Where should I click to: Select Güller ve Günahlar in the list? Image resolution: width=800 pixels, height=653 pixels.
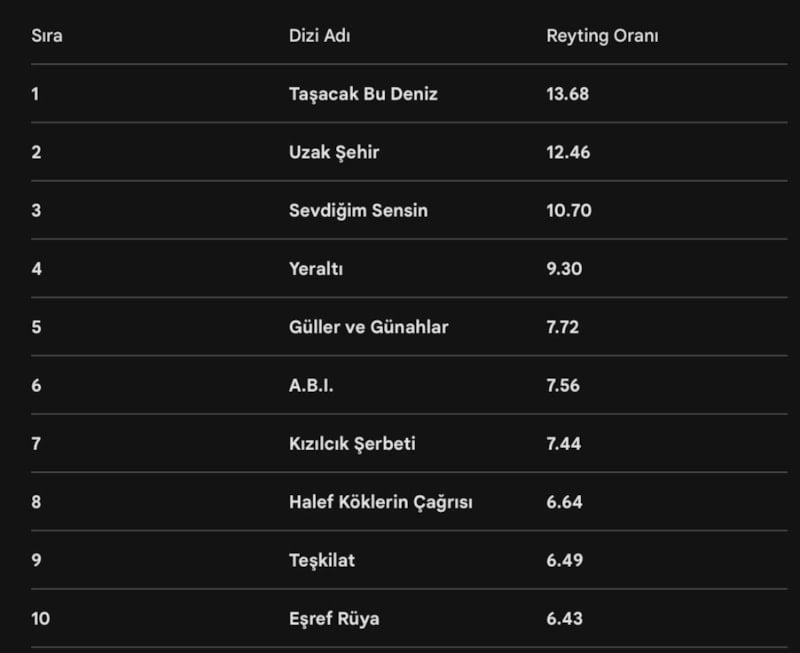point(368,327)
